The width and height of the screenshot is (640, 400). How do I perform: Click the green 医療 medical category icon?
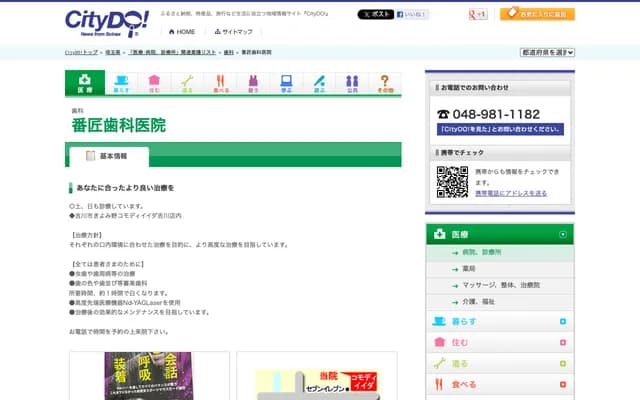pyautogui.click(x=85, y=83)
